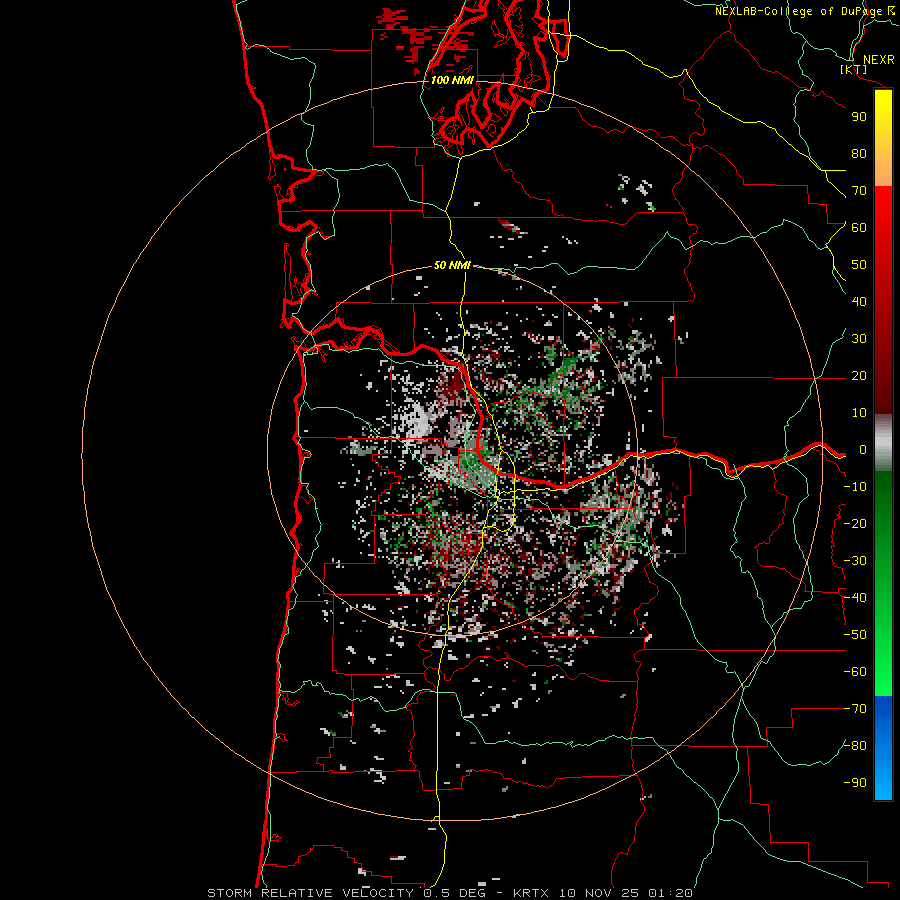Click the -70 value on velocity scale
Viewport: 900px width, 900px height.
[855, 709]
